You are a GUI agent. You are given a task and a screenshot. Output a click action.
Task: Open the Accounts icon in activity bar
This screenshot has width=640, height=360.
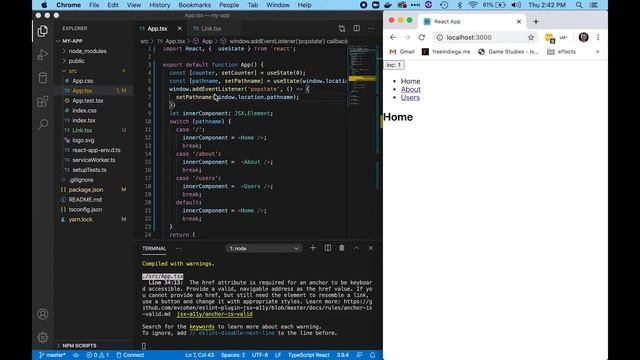click(42, 314)
